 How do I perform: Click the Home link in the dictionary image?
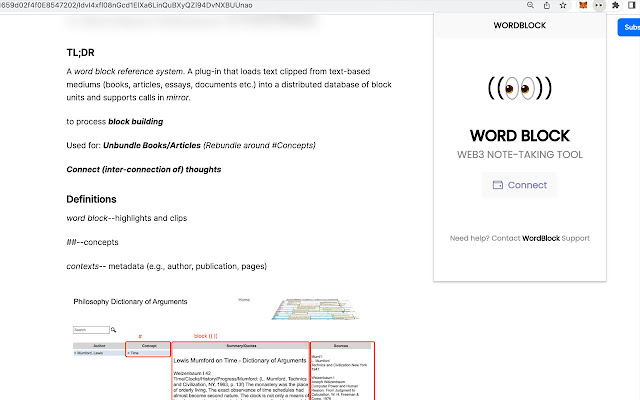tap(244, 300)
